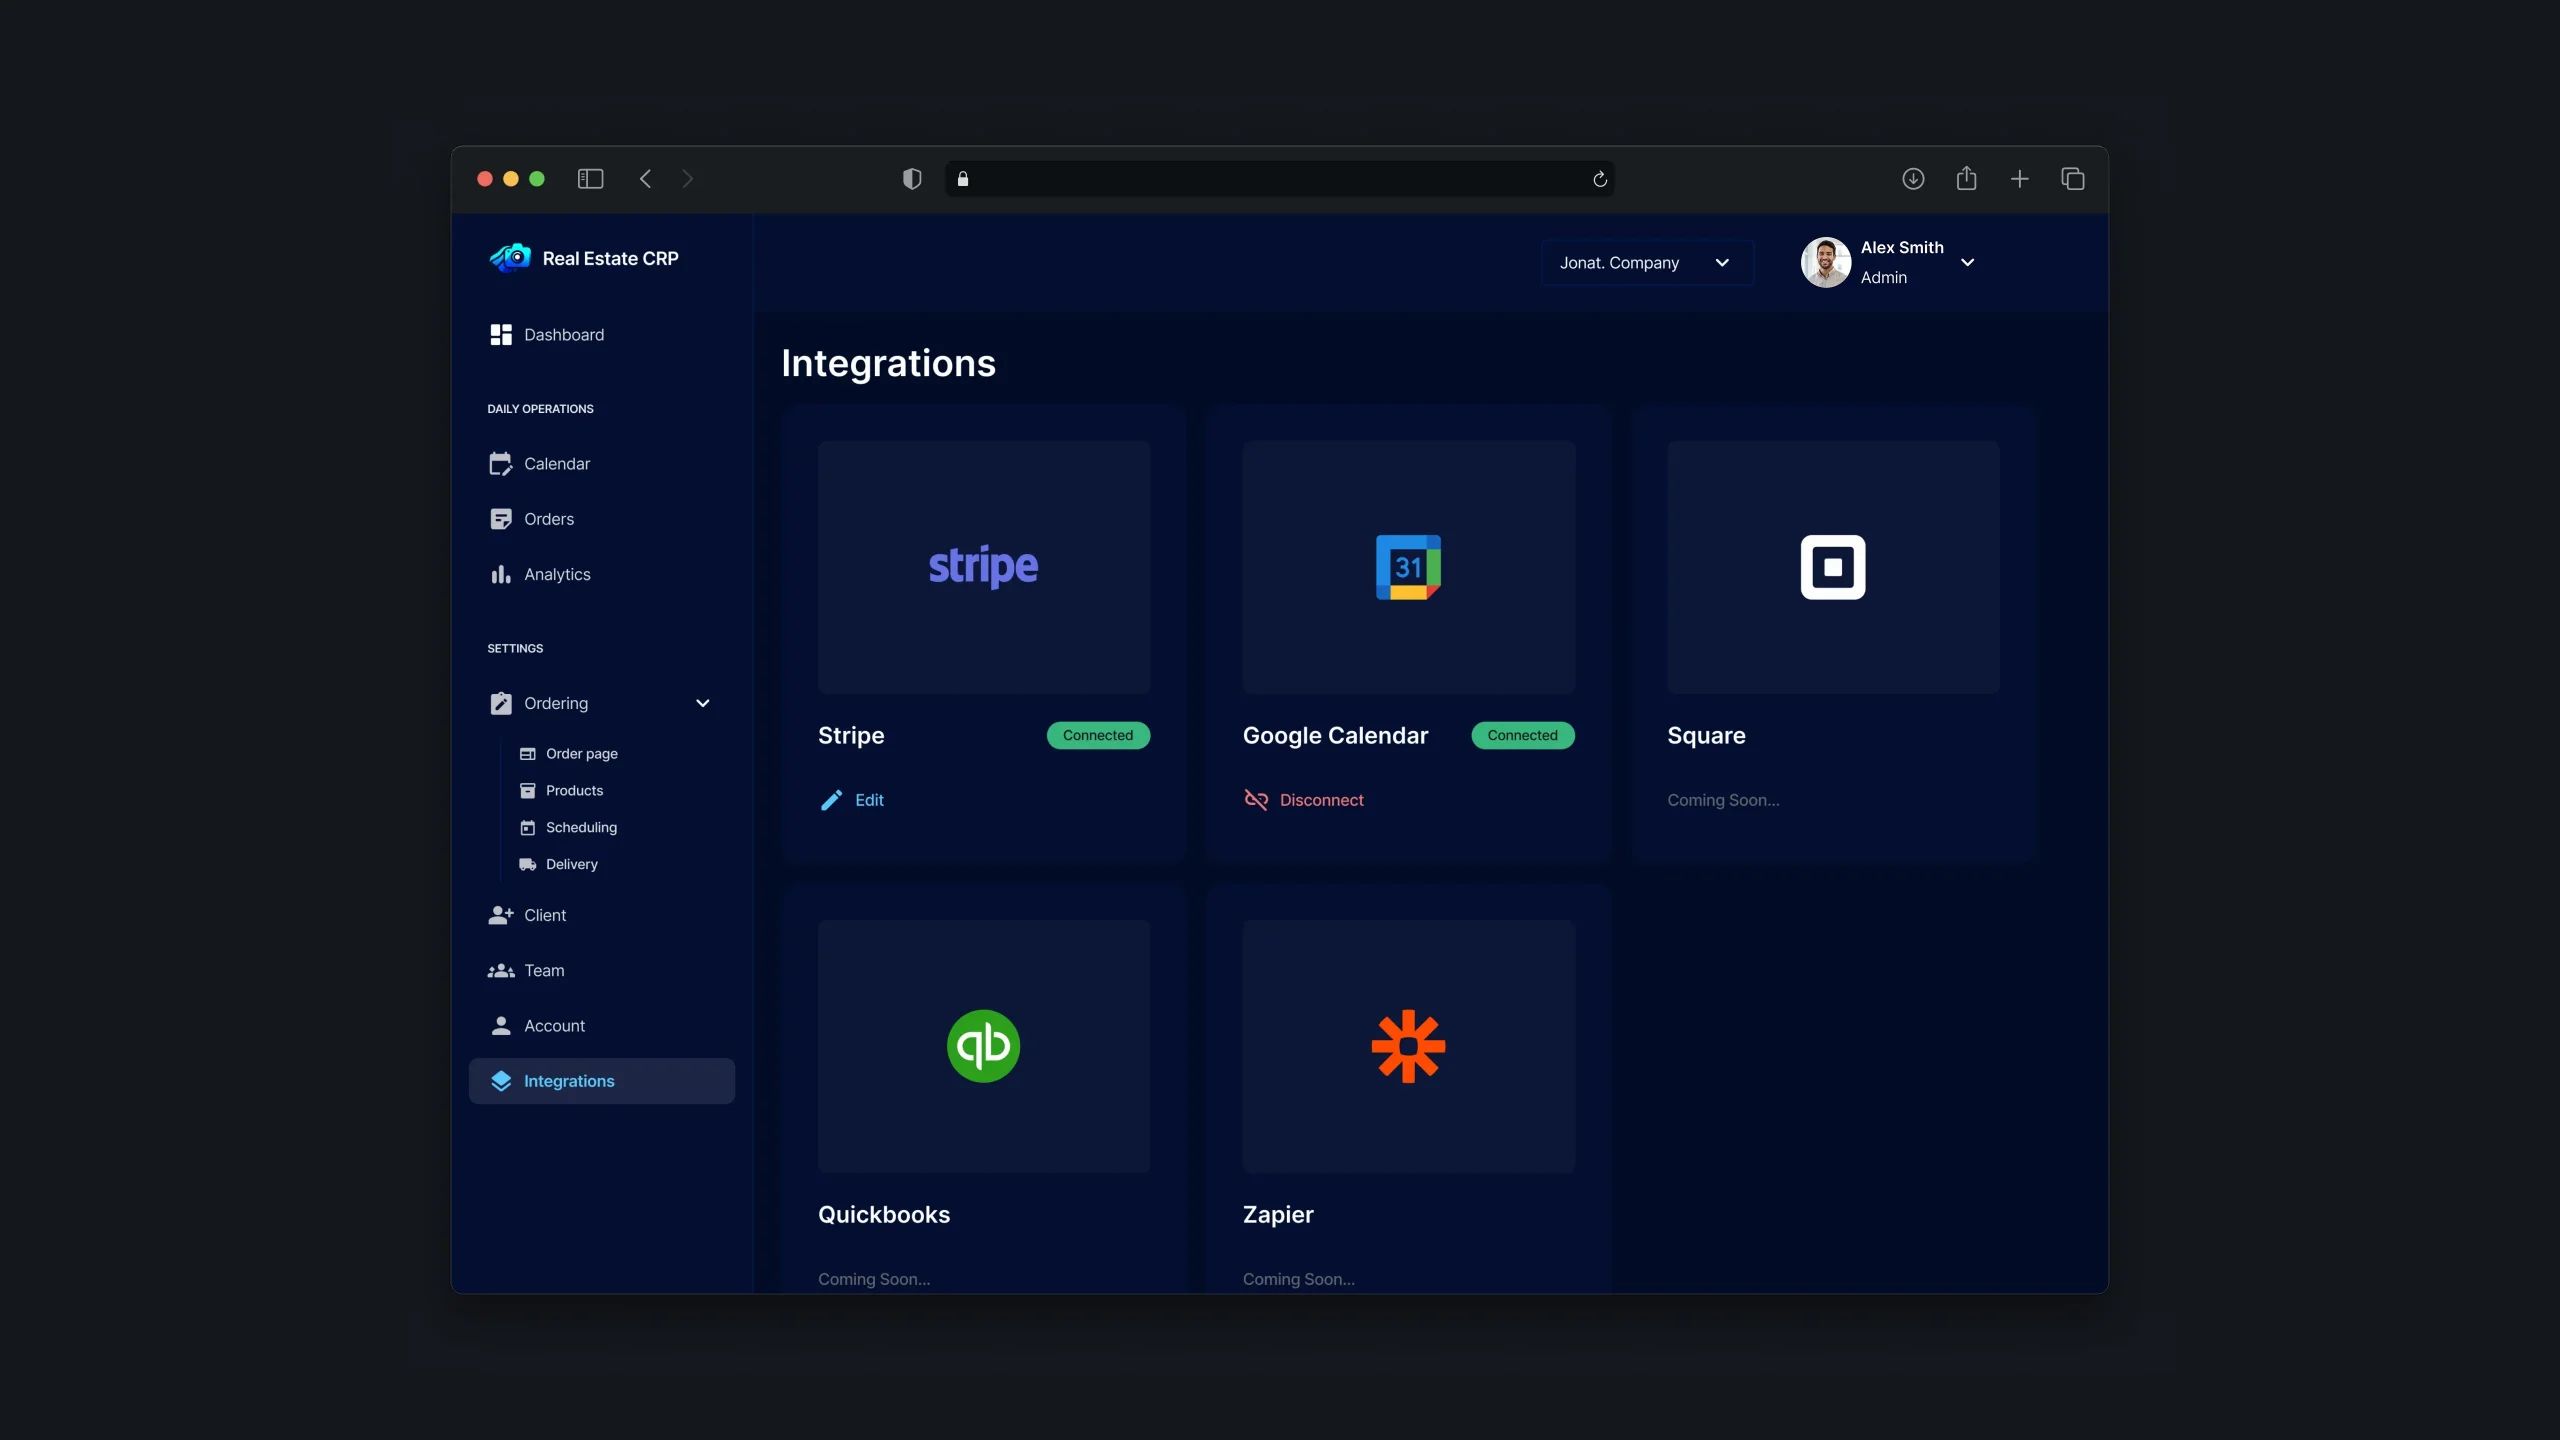The width and height of the screenshot is (2560, 1440).
Task: Open the Dashboard grid icon
Action: (501, 335)
